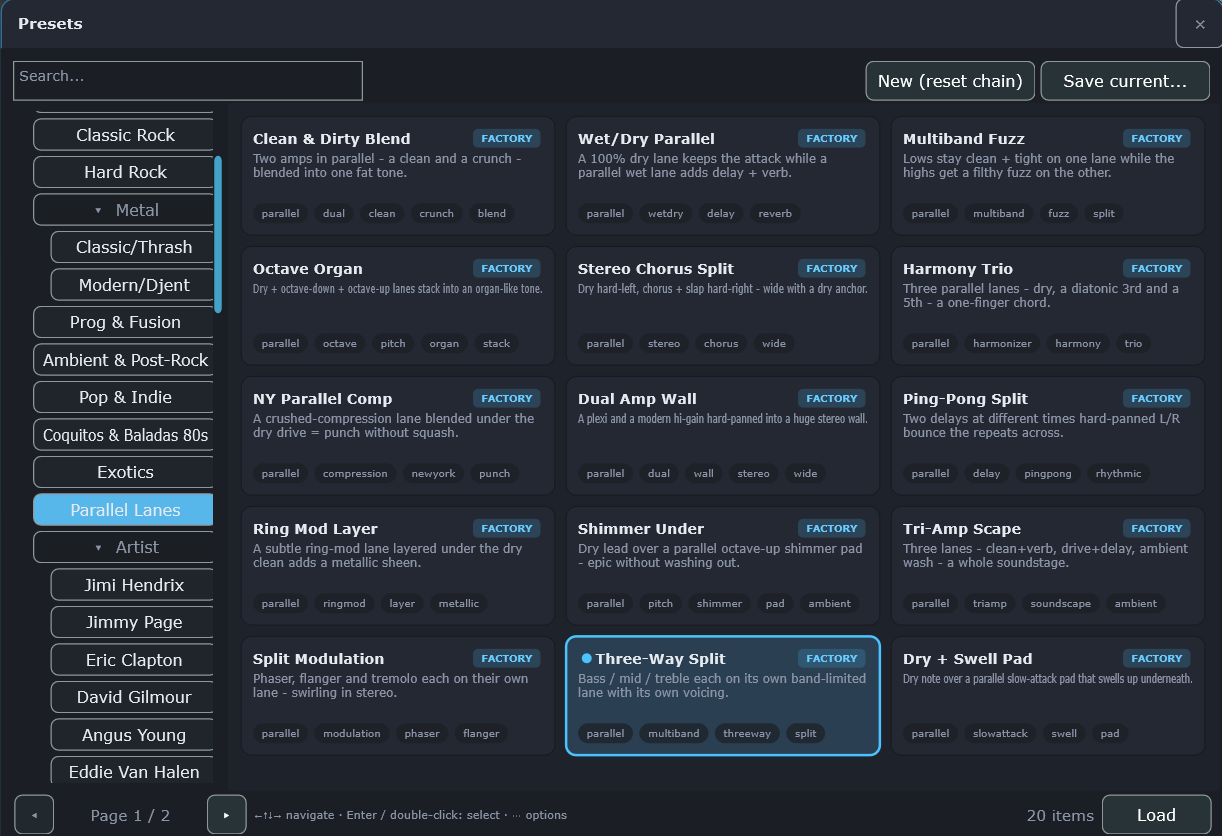Click the crunch tag on Clean & Dirty Blend
This screenshot has height=836, width=1222.
437,213
